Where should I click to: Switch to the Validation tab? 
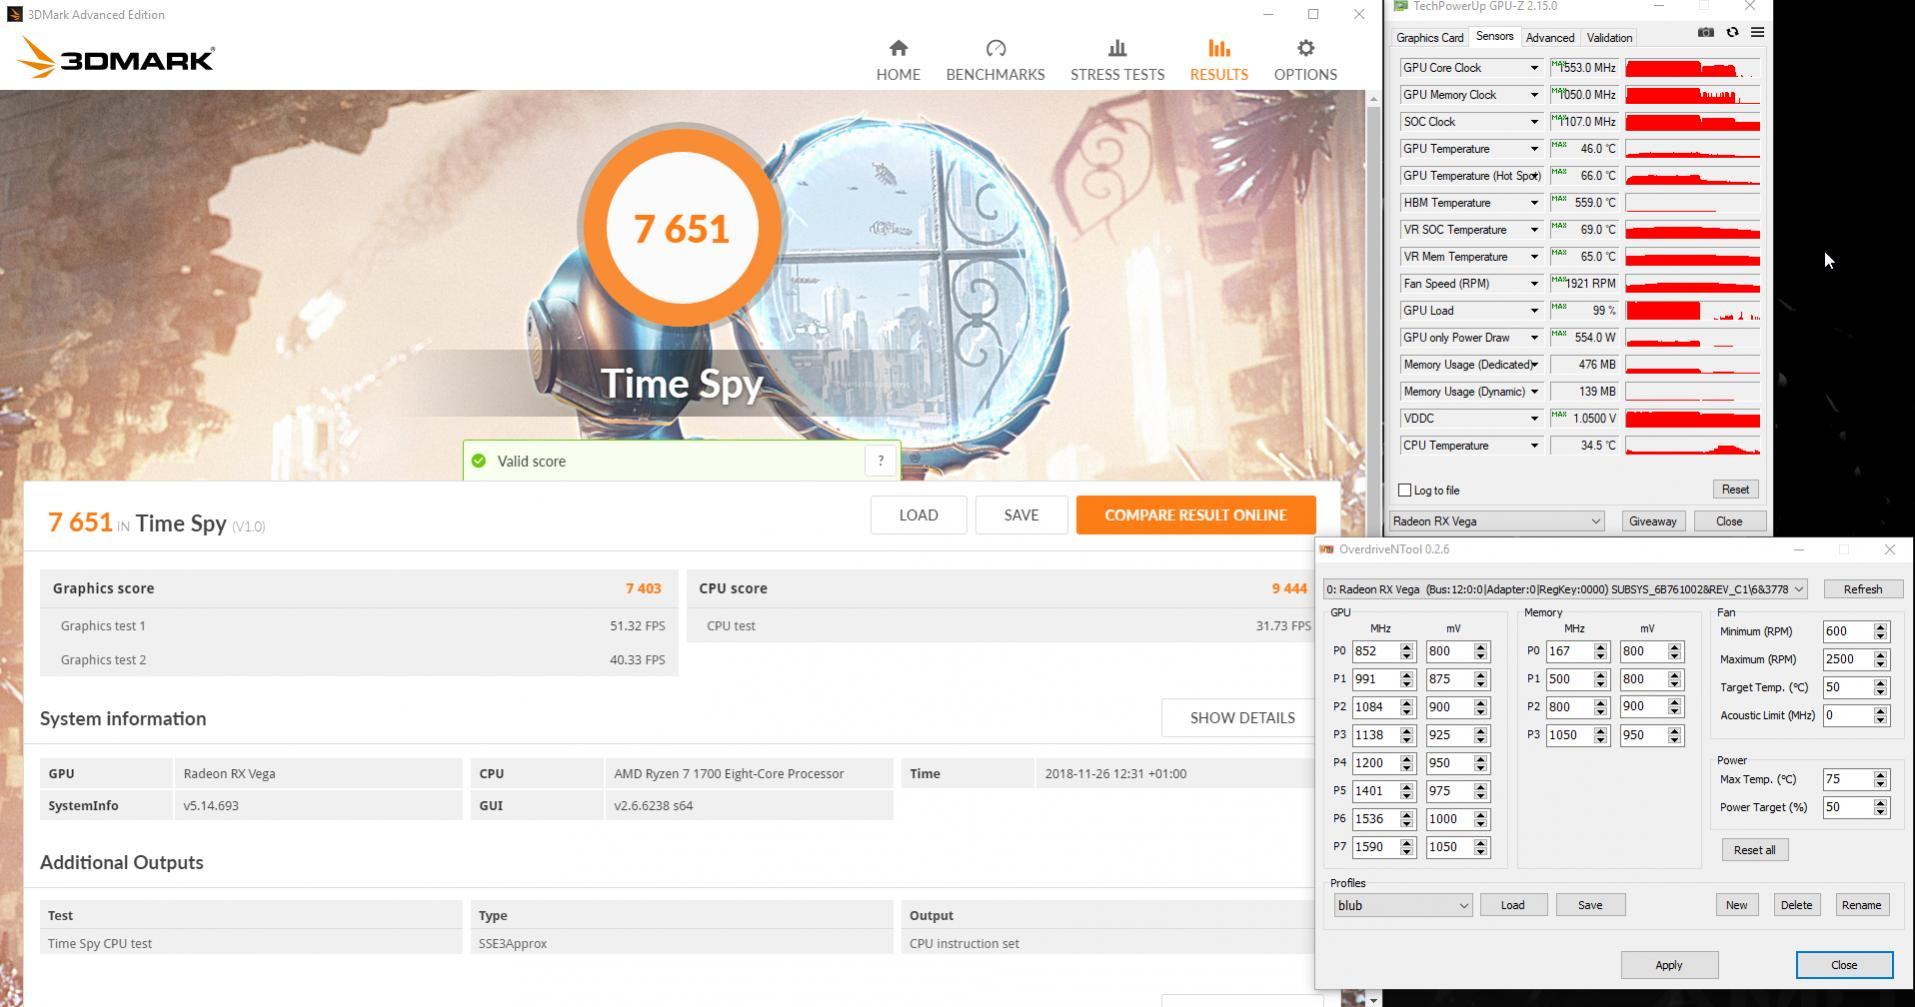click(x=1609, y=38)
